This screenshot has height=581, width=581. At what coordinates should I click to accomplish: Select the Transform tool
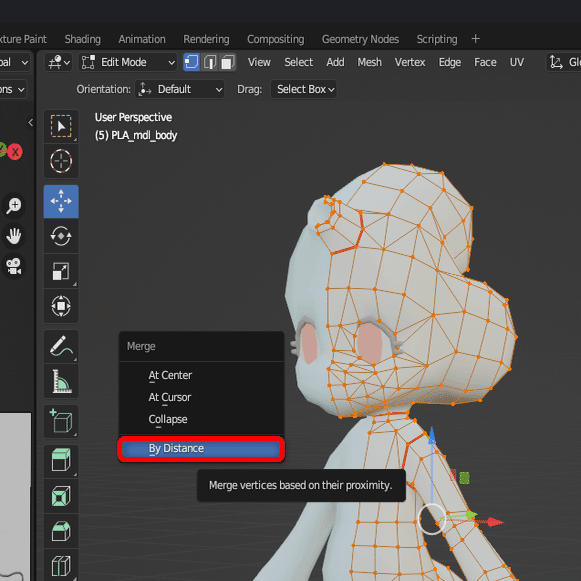click(x=61, y=306)
